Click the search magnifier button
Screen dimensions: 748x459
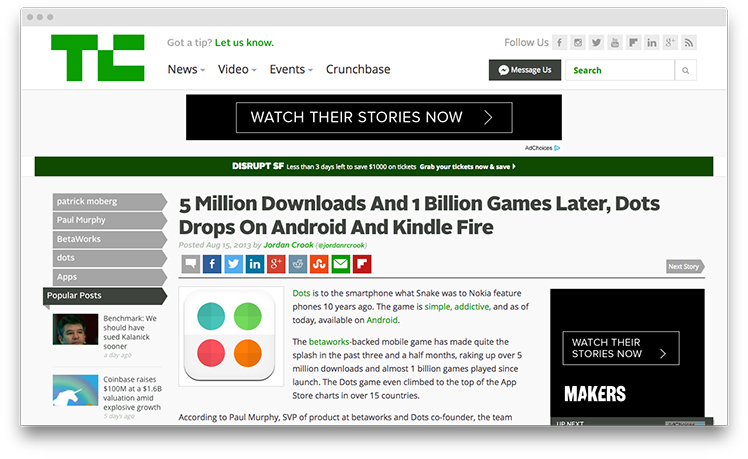[x=686, y=70]
